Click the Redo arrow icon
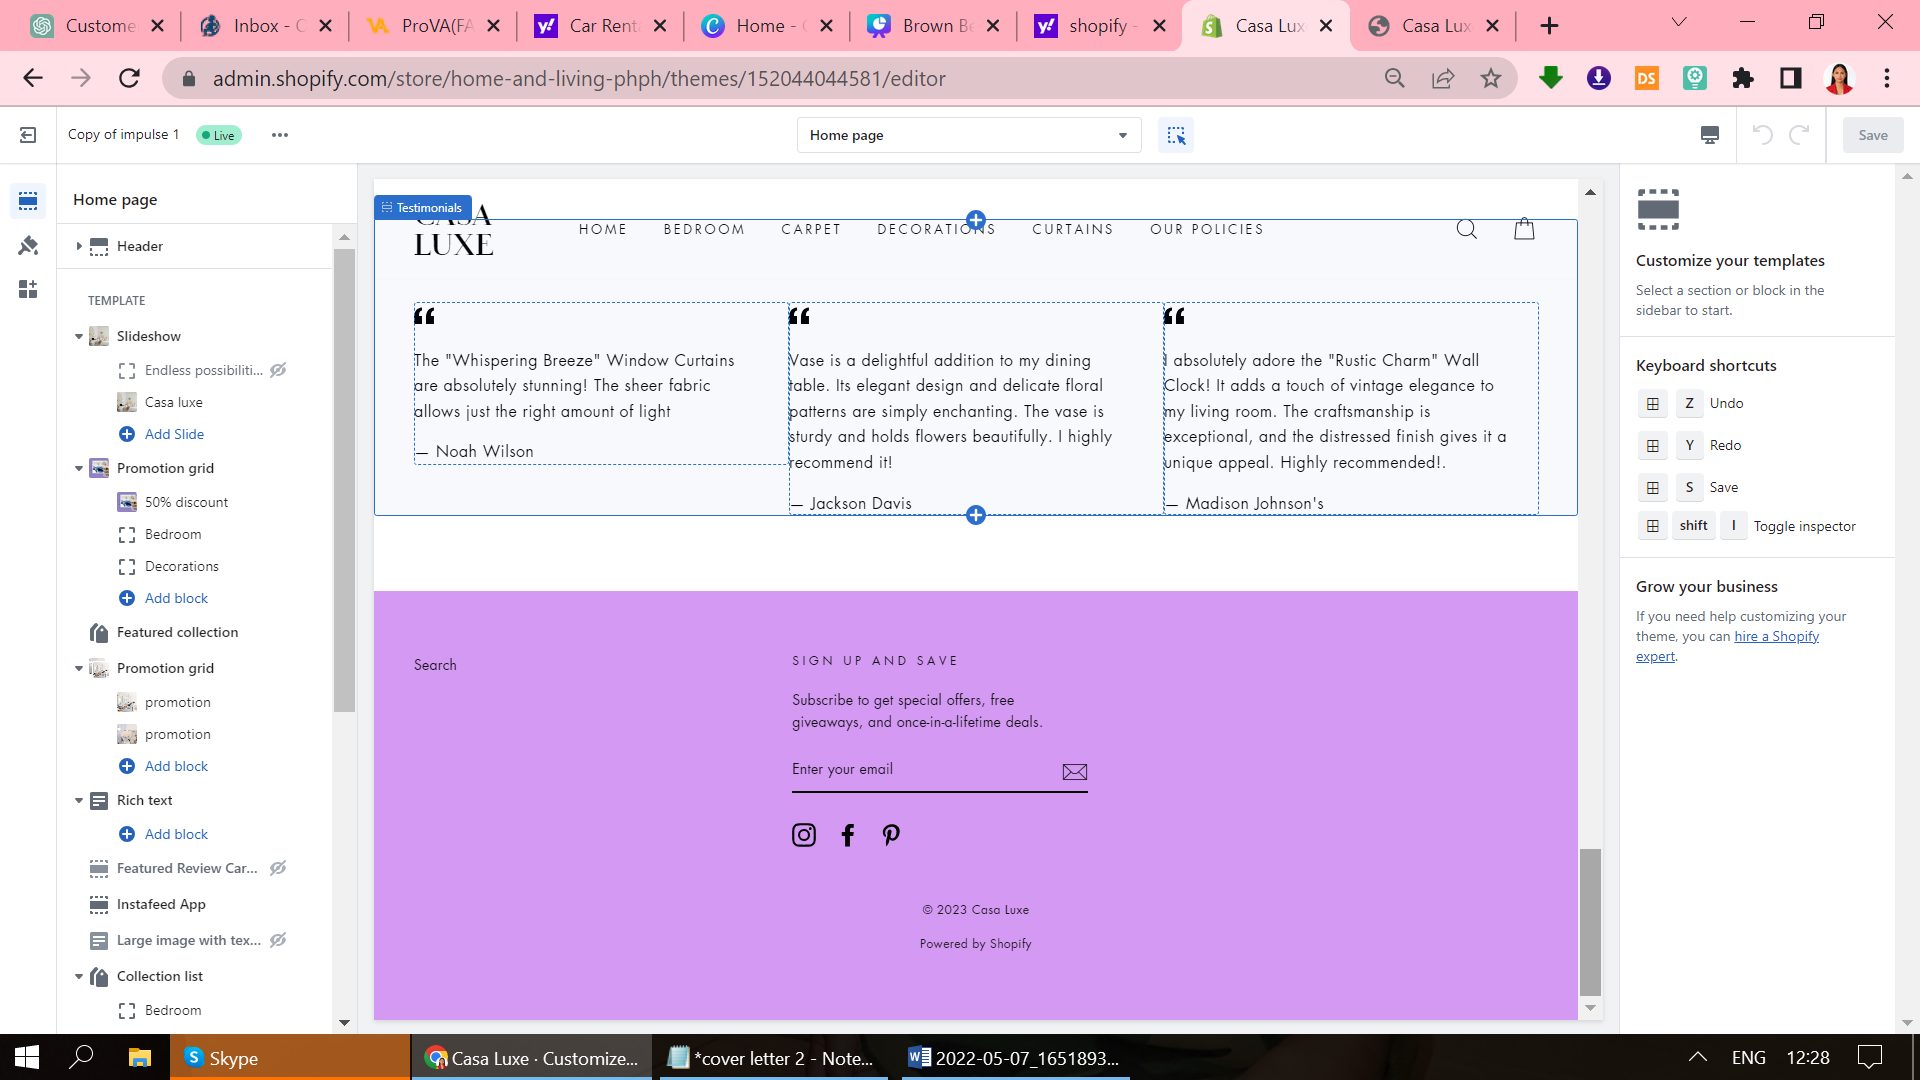Viewport: 1920px width, 1080px height. (1799, 135)
